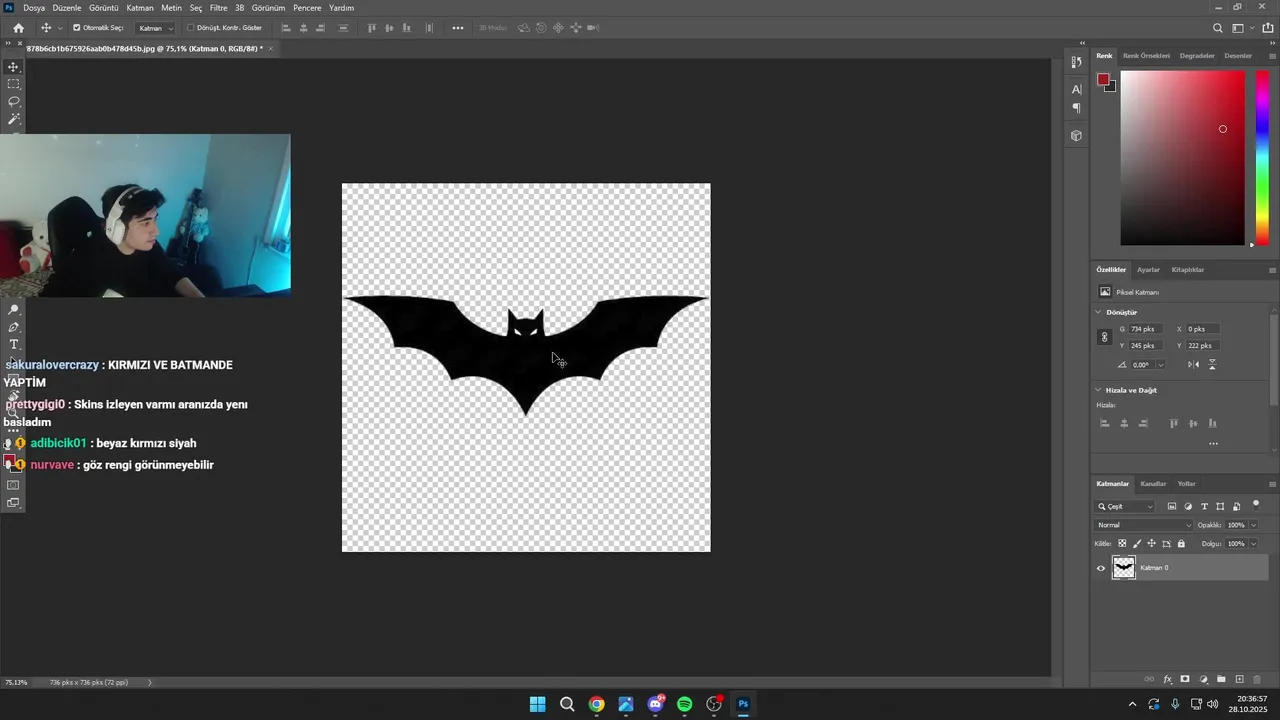Screen dimensions: 1280x720
Task: Open Spotify from the taskbar
Action: 685,704
